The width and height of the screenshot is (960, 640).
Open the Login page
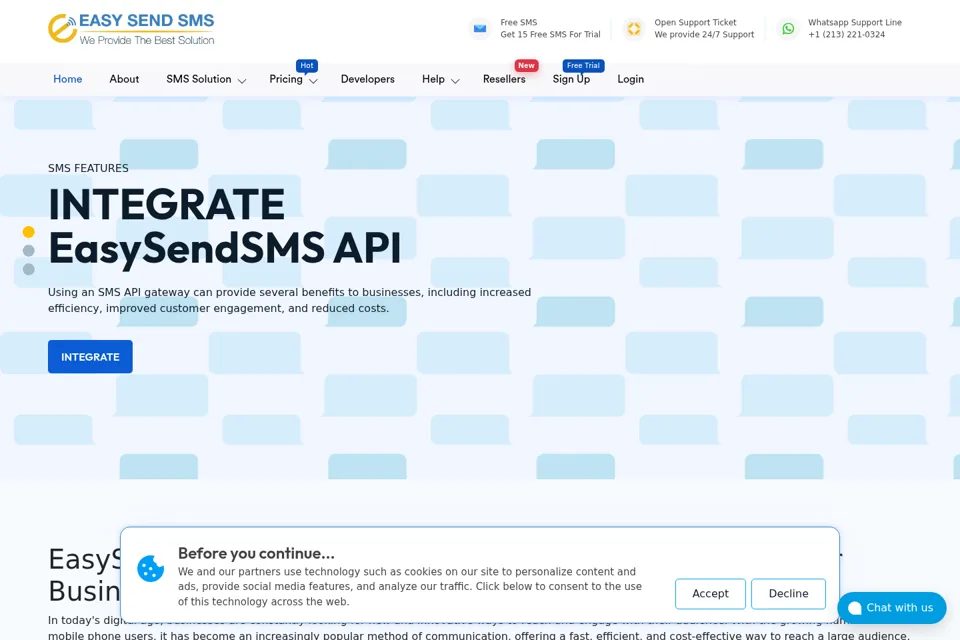(631, 79)
